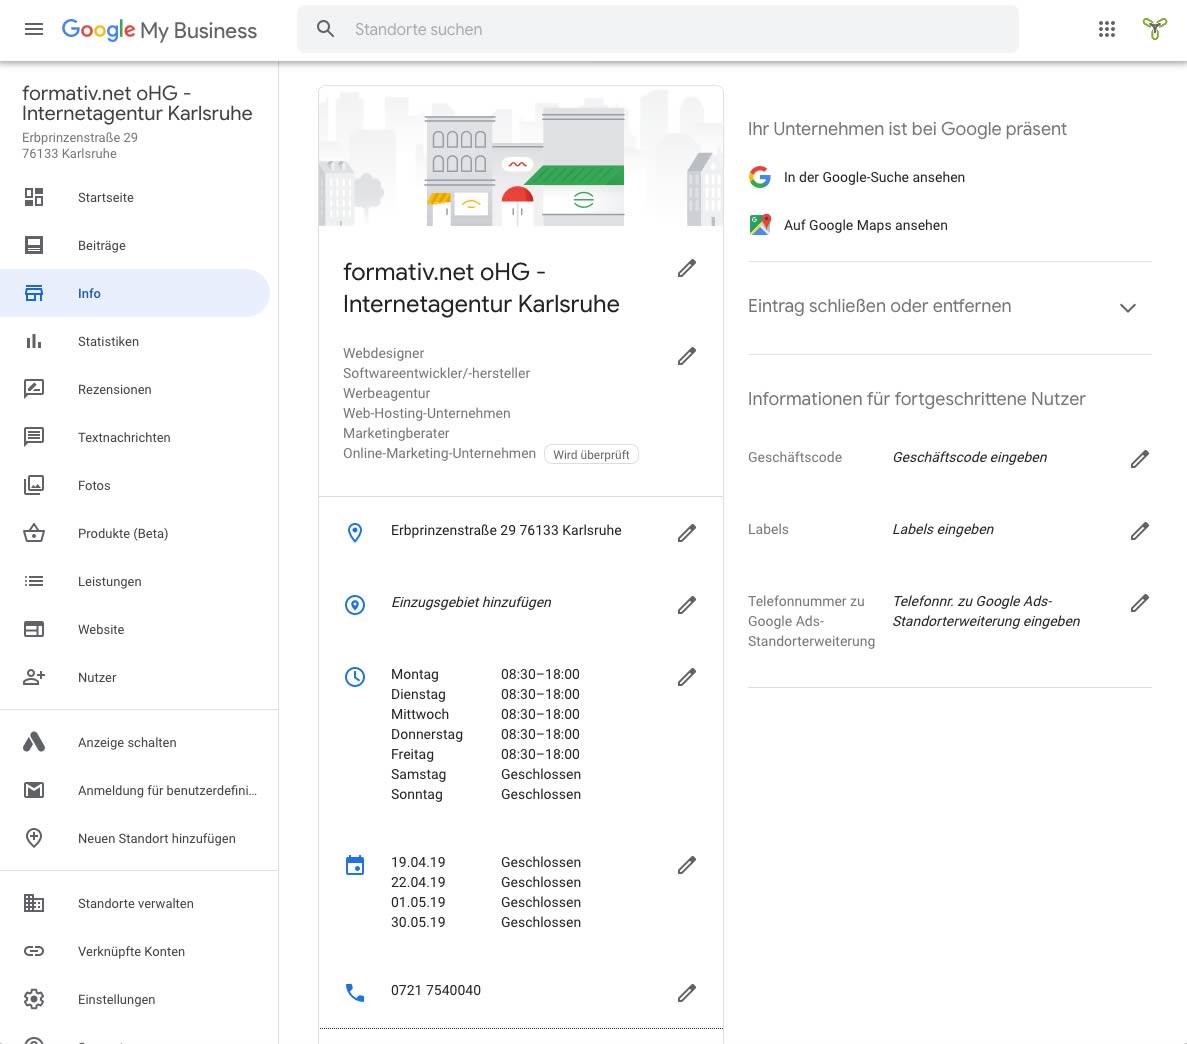Edit the weekly opening hours pencil

tap(687, 678)
